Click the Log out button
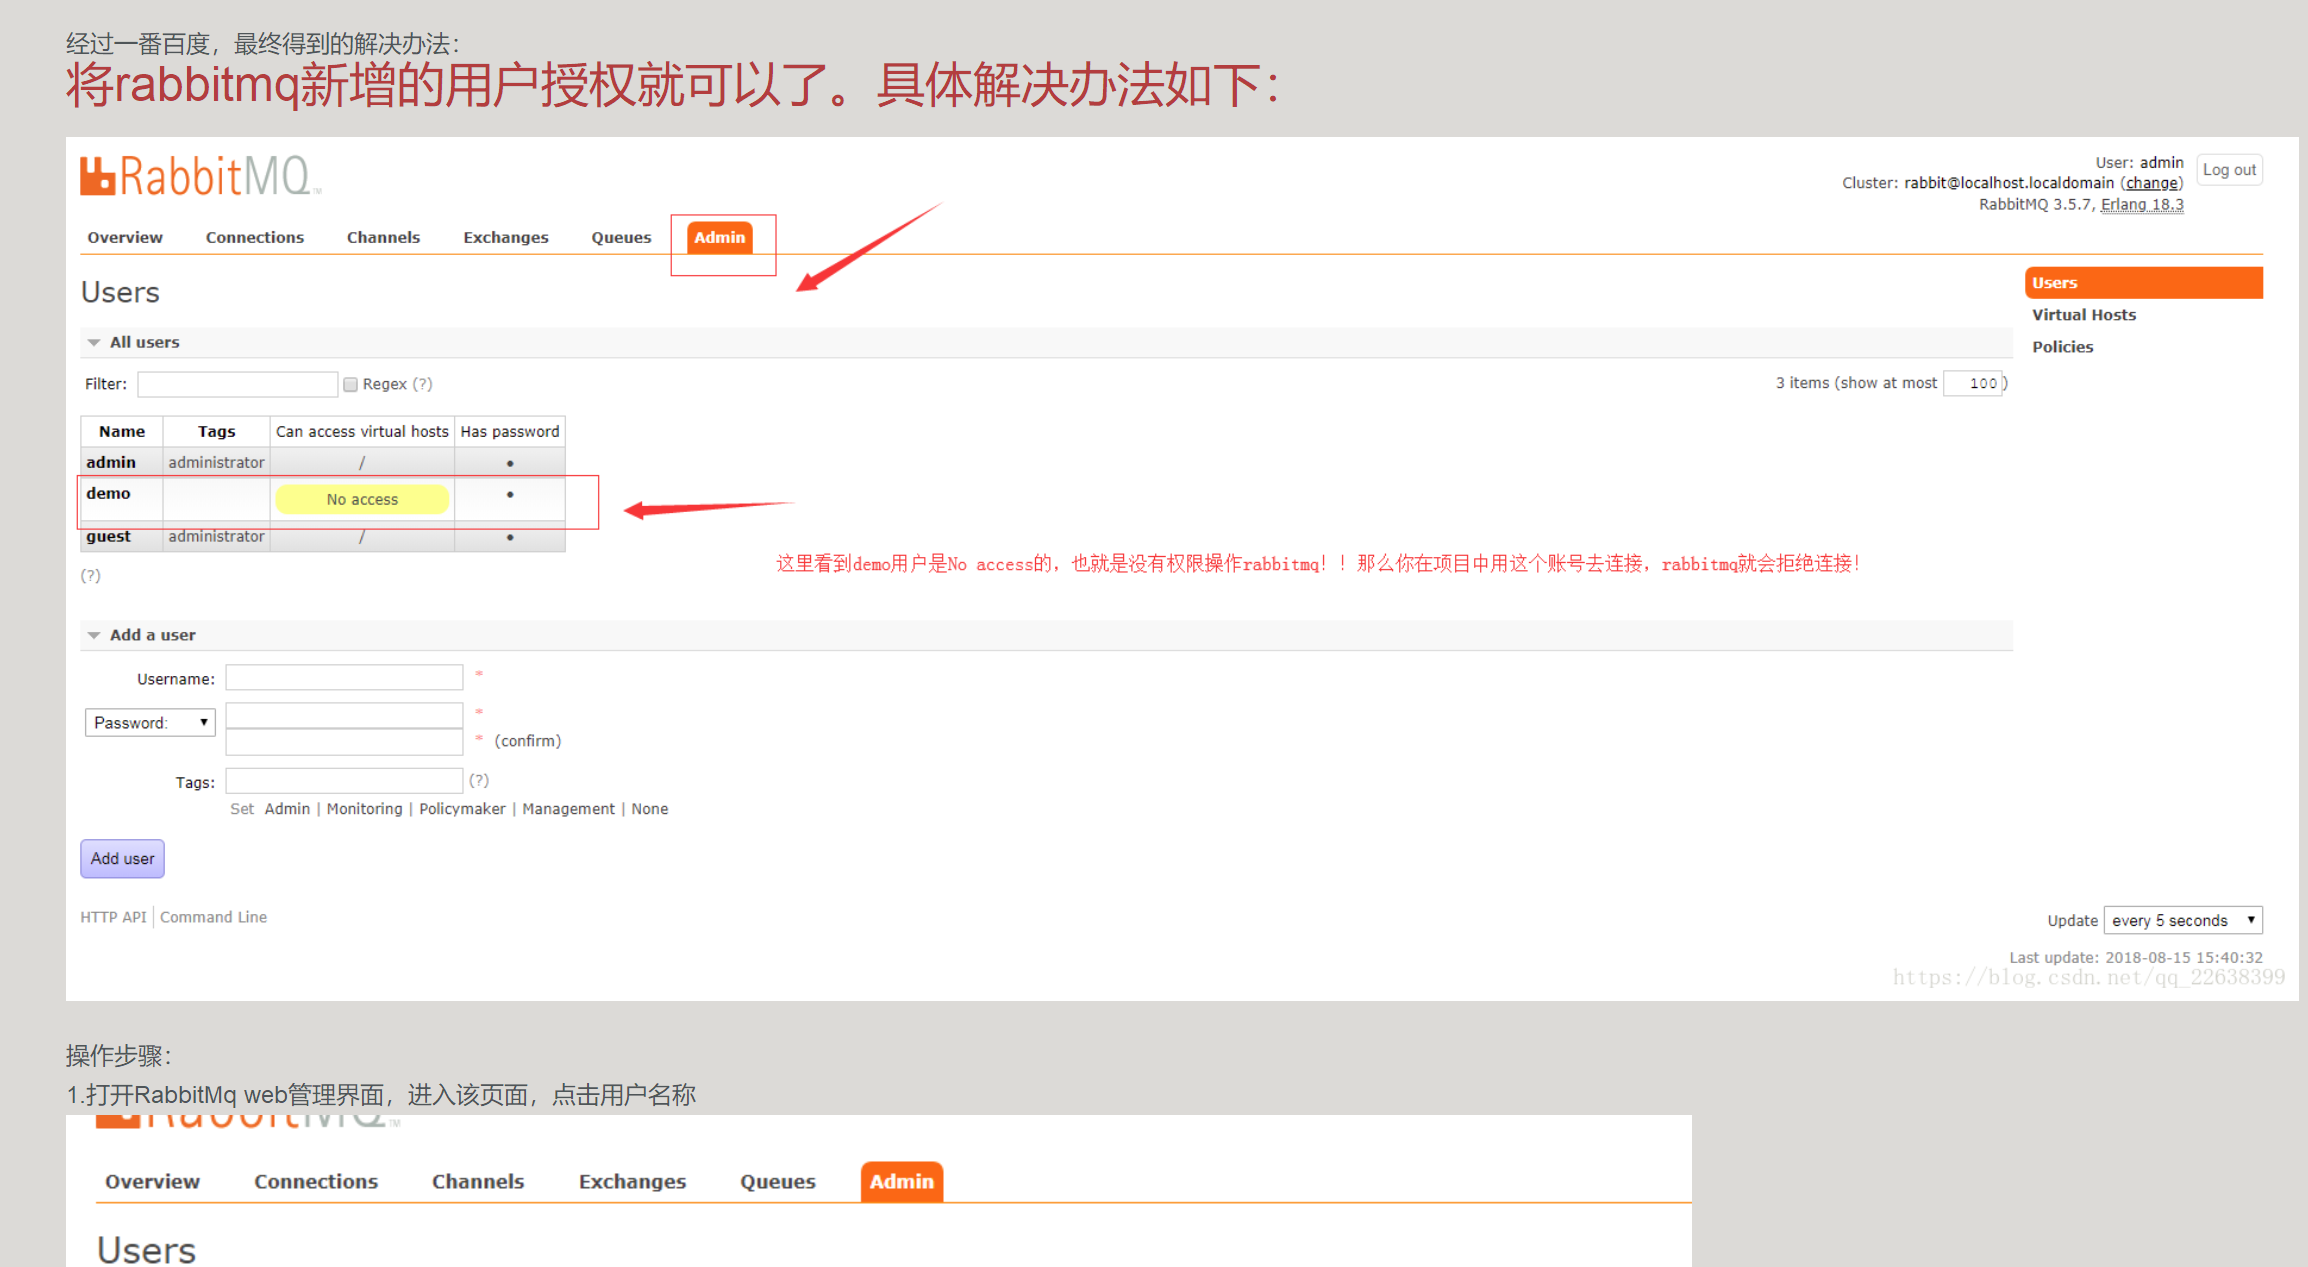Viewport: 2308px width, 1267px height. click(2229, 170)
